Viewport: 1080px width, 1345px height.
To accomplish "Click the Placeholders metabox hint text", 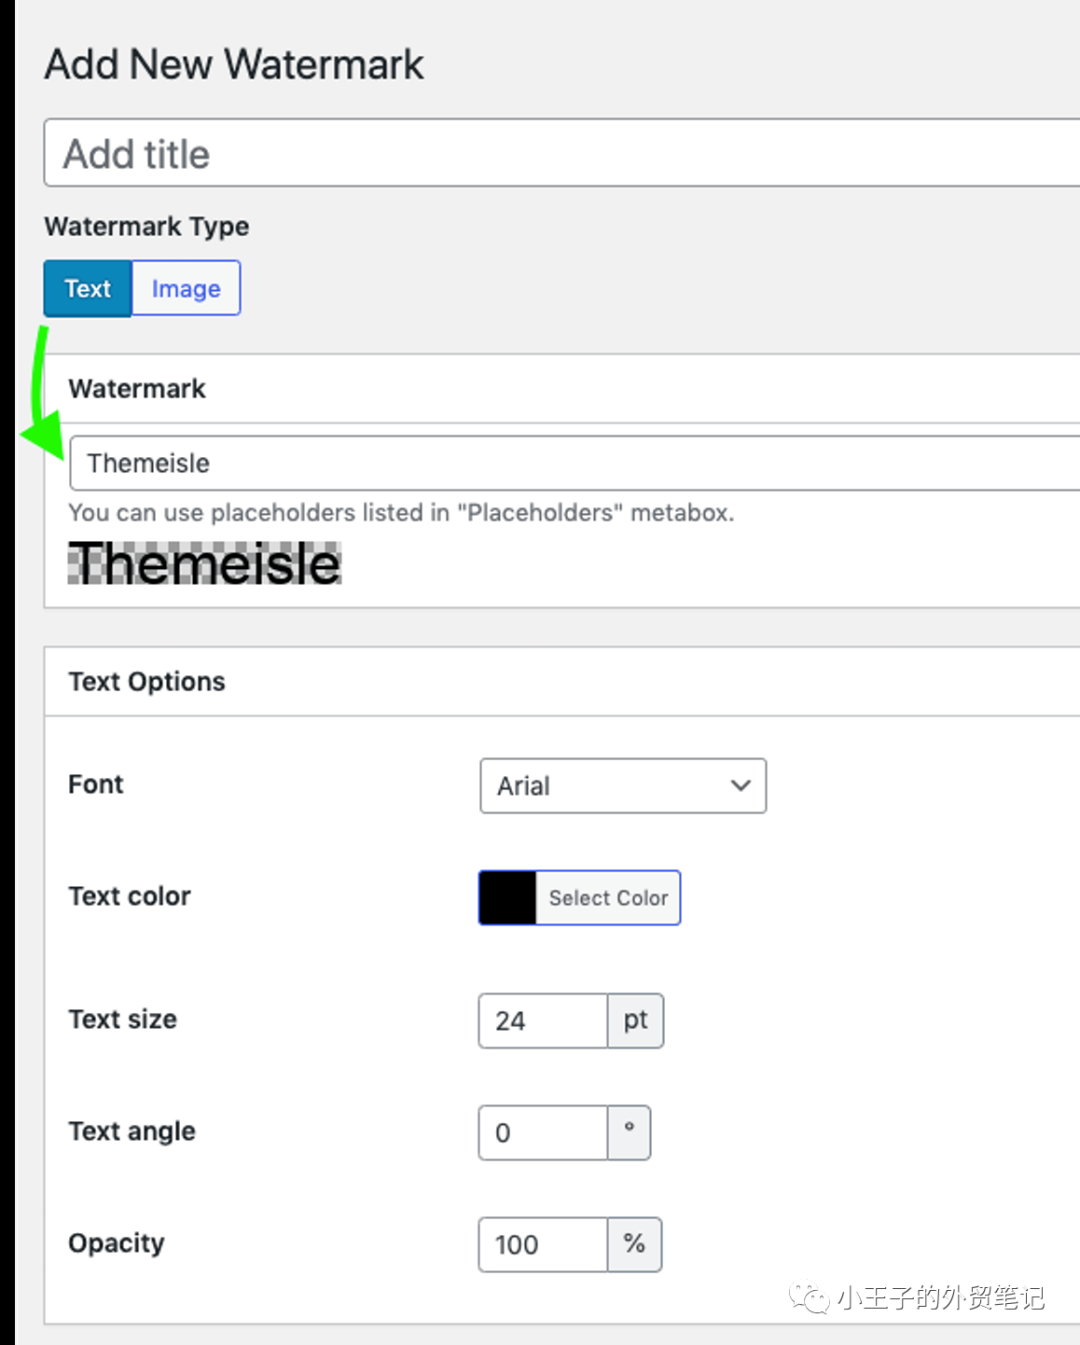I will pyautogui.click(x=401, y=513).
